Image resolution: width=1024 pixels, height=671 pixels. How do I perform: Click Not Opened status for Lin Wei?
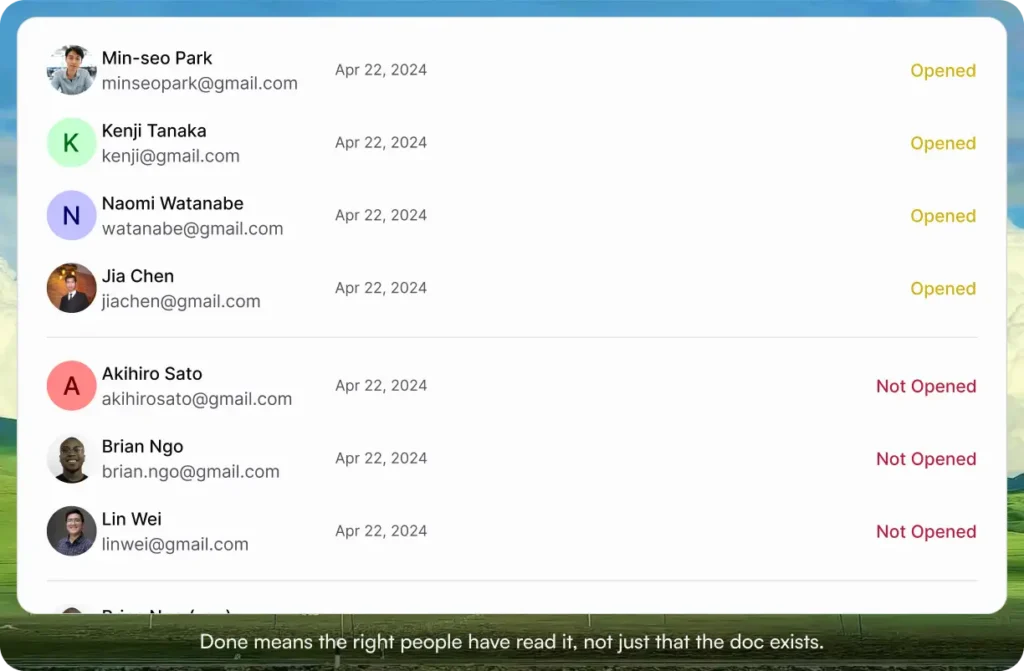tap(926, 532)
